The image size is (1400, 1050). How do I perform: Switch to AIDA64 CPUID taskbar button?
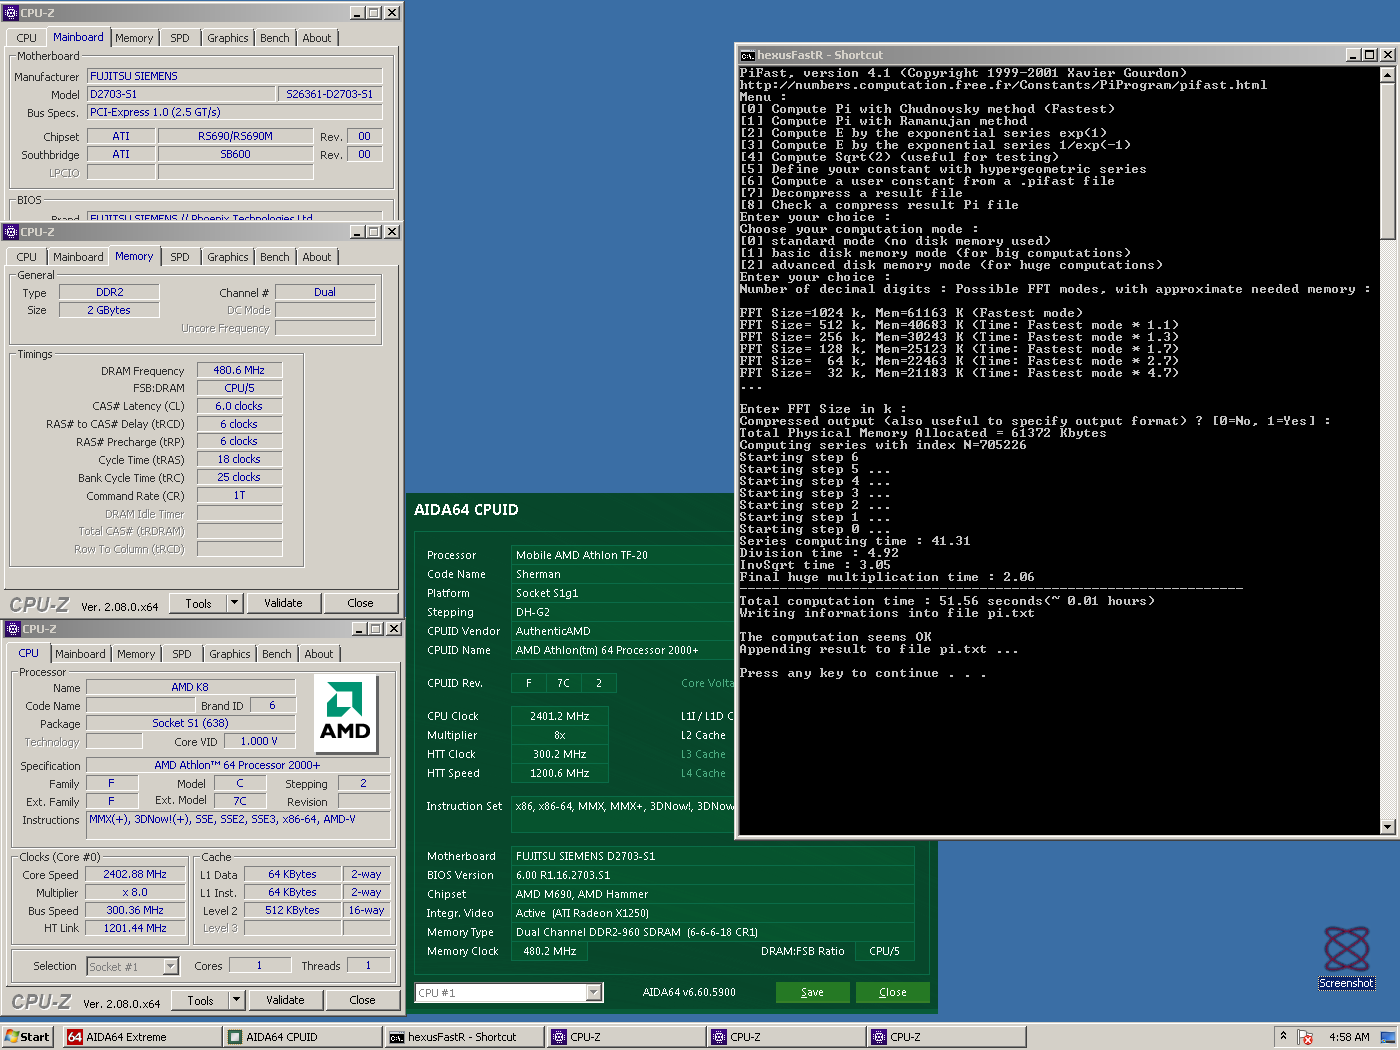[x=302, y=1037]
